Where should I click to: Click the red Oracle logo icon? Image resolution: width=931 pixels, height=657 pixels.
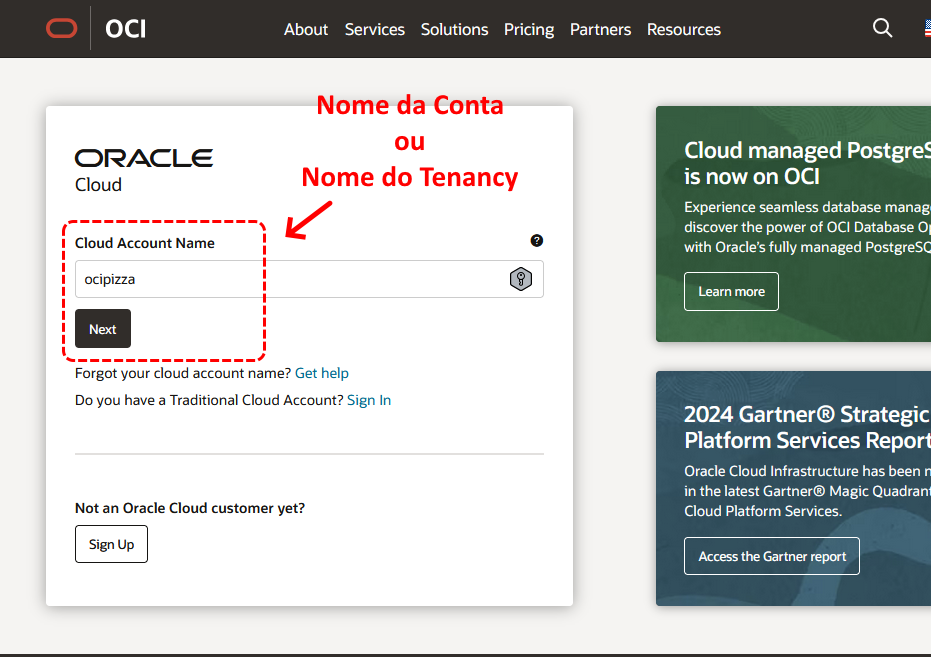[61, 29]
